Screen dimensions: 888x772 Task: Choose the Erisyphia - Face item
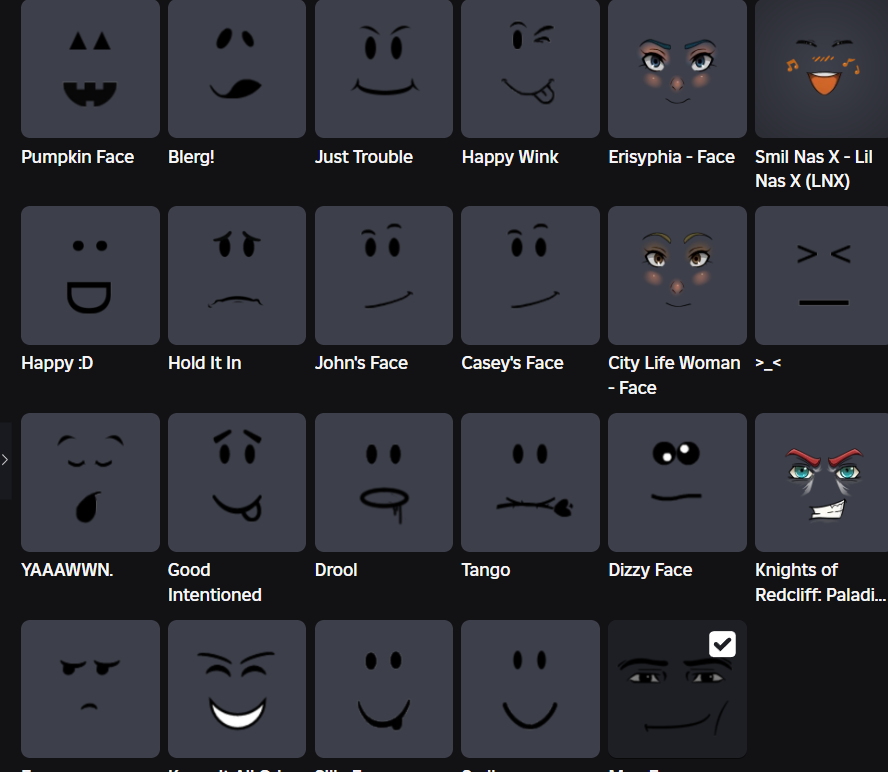(676, 68)
